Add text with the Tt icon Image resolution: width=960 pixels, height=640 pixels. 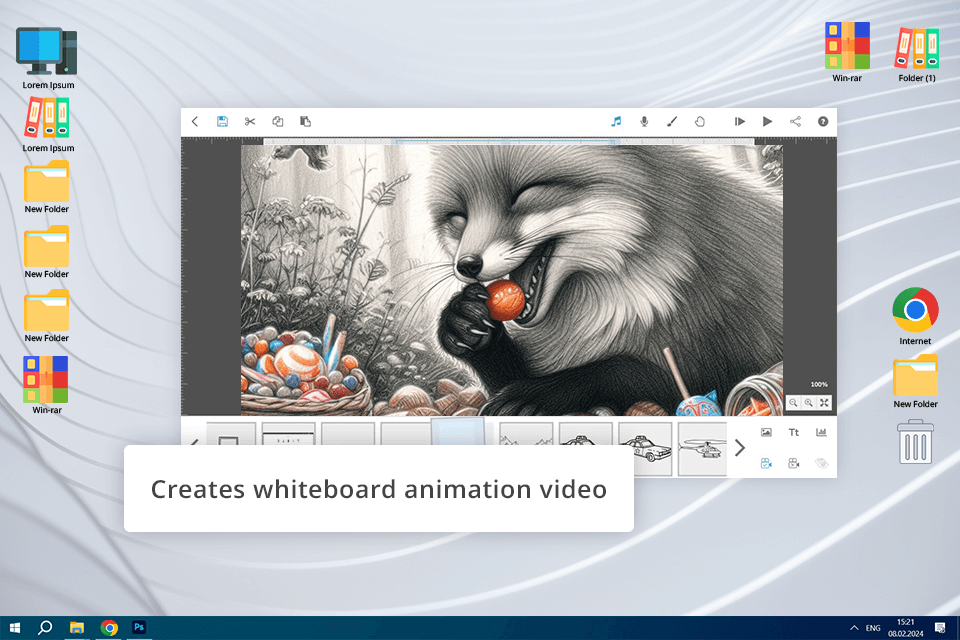pyautogui.click(x=793, y=432)
